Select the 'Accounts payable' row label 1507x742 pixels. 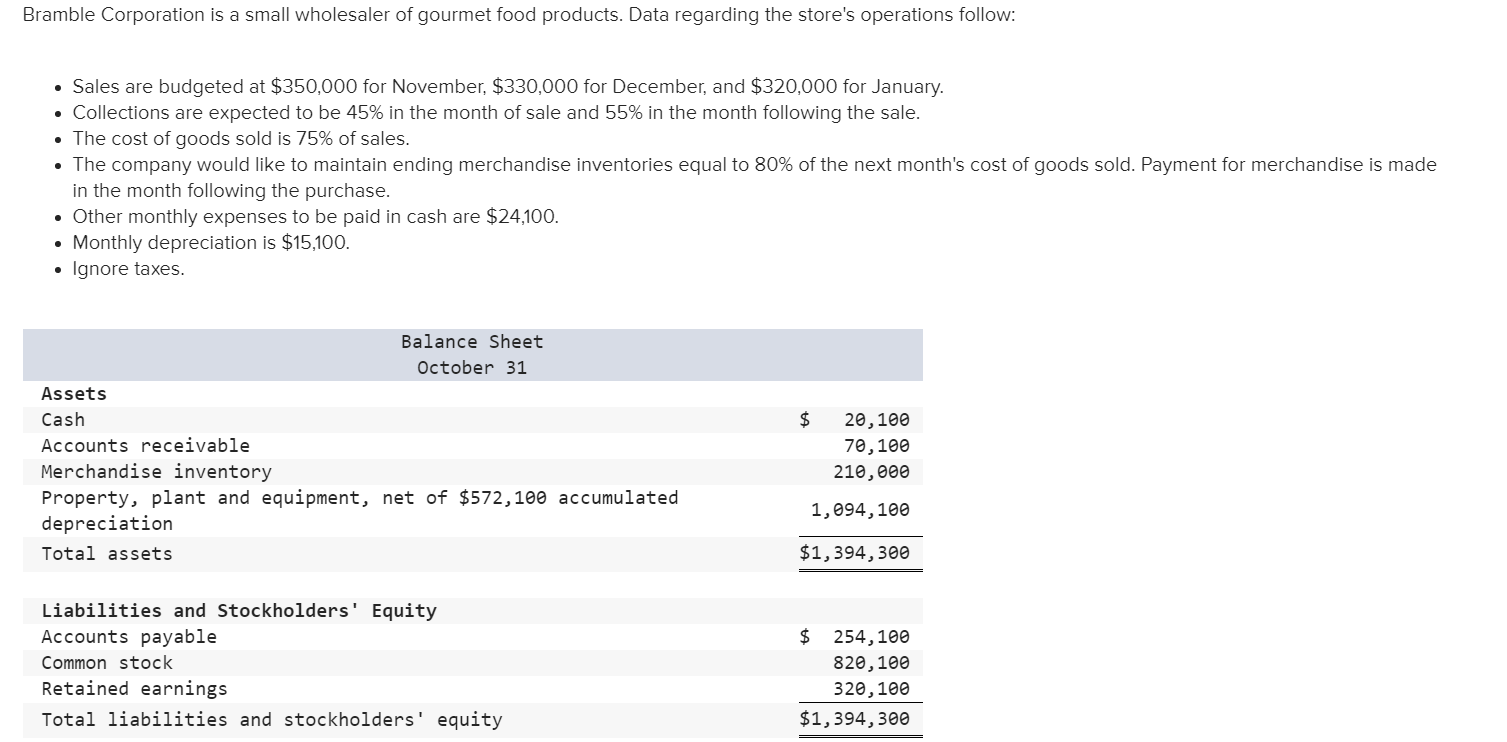(x=129, y=637)
